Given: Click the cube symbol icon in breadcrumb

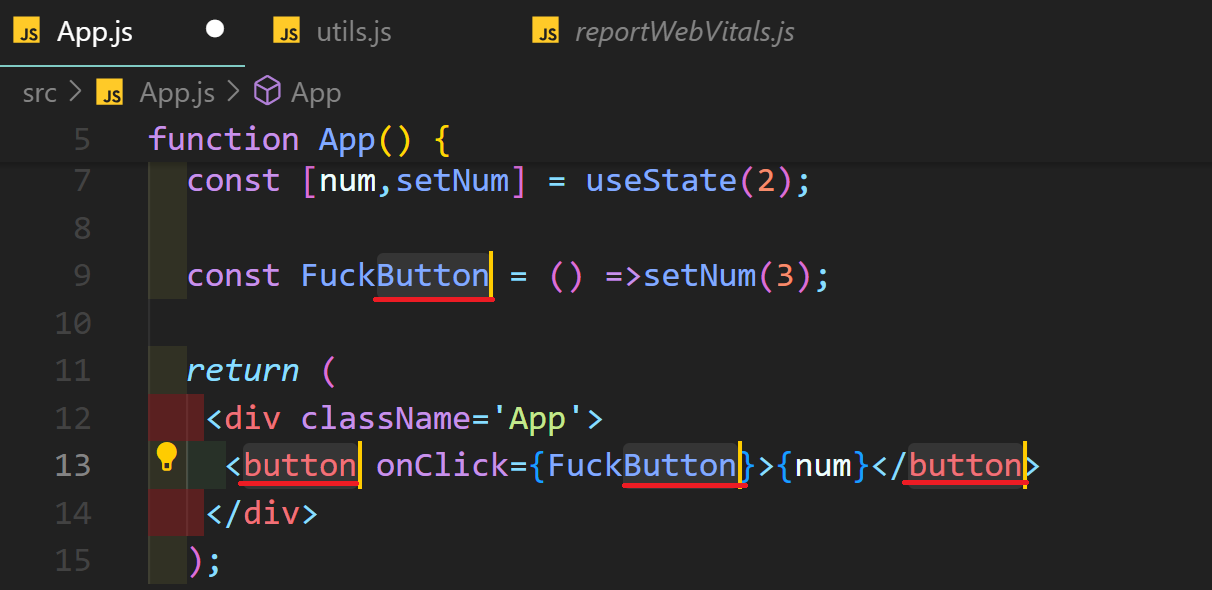Looking at the screenshot, I should [x=267, y=92].
